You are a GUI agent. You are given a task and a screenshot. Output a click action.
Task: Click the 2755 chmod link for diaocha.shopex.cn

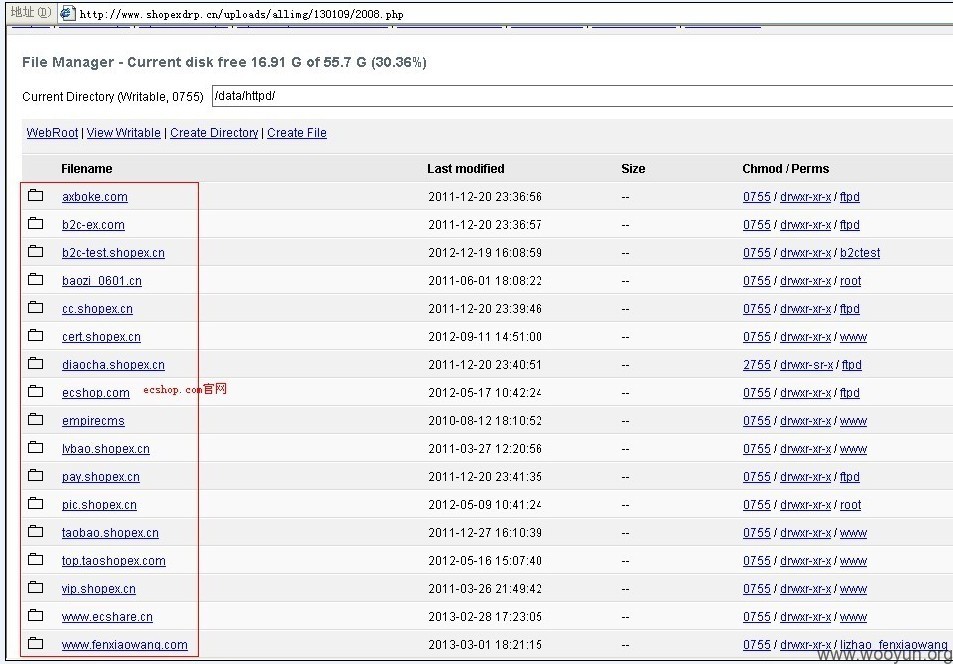point(757,365)
